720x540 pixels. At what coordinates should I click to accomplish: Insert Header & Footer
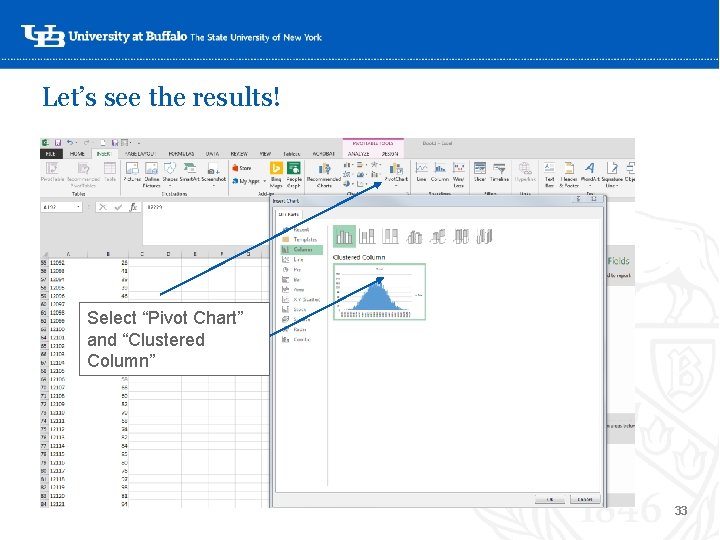tap(569, 174)
